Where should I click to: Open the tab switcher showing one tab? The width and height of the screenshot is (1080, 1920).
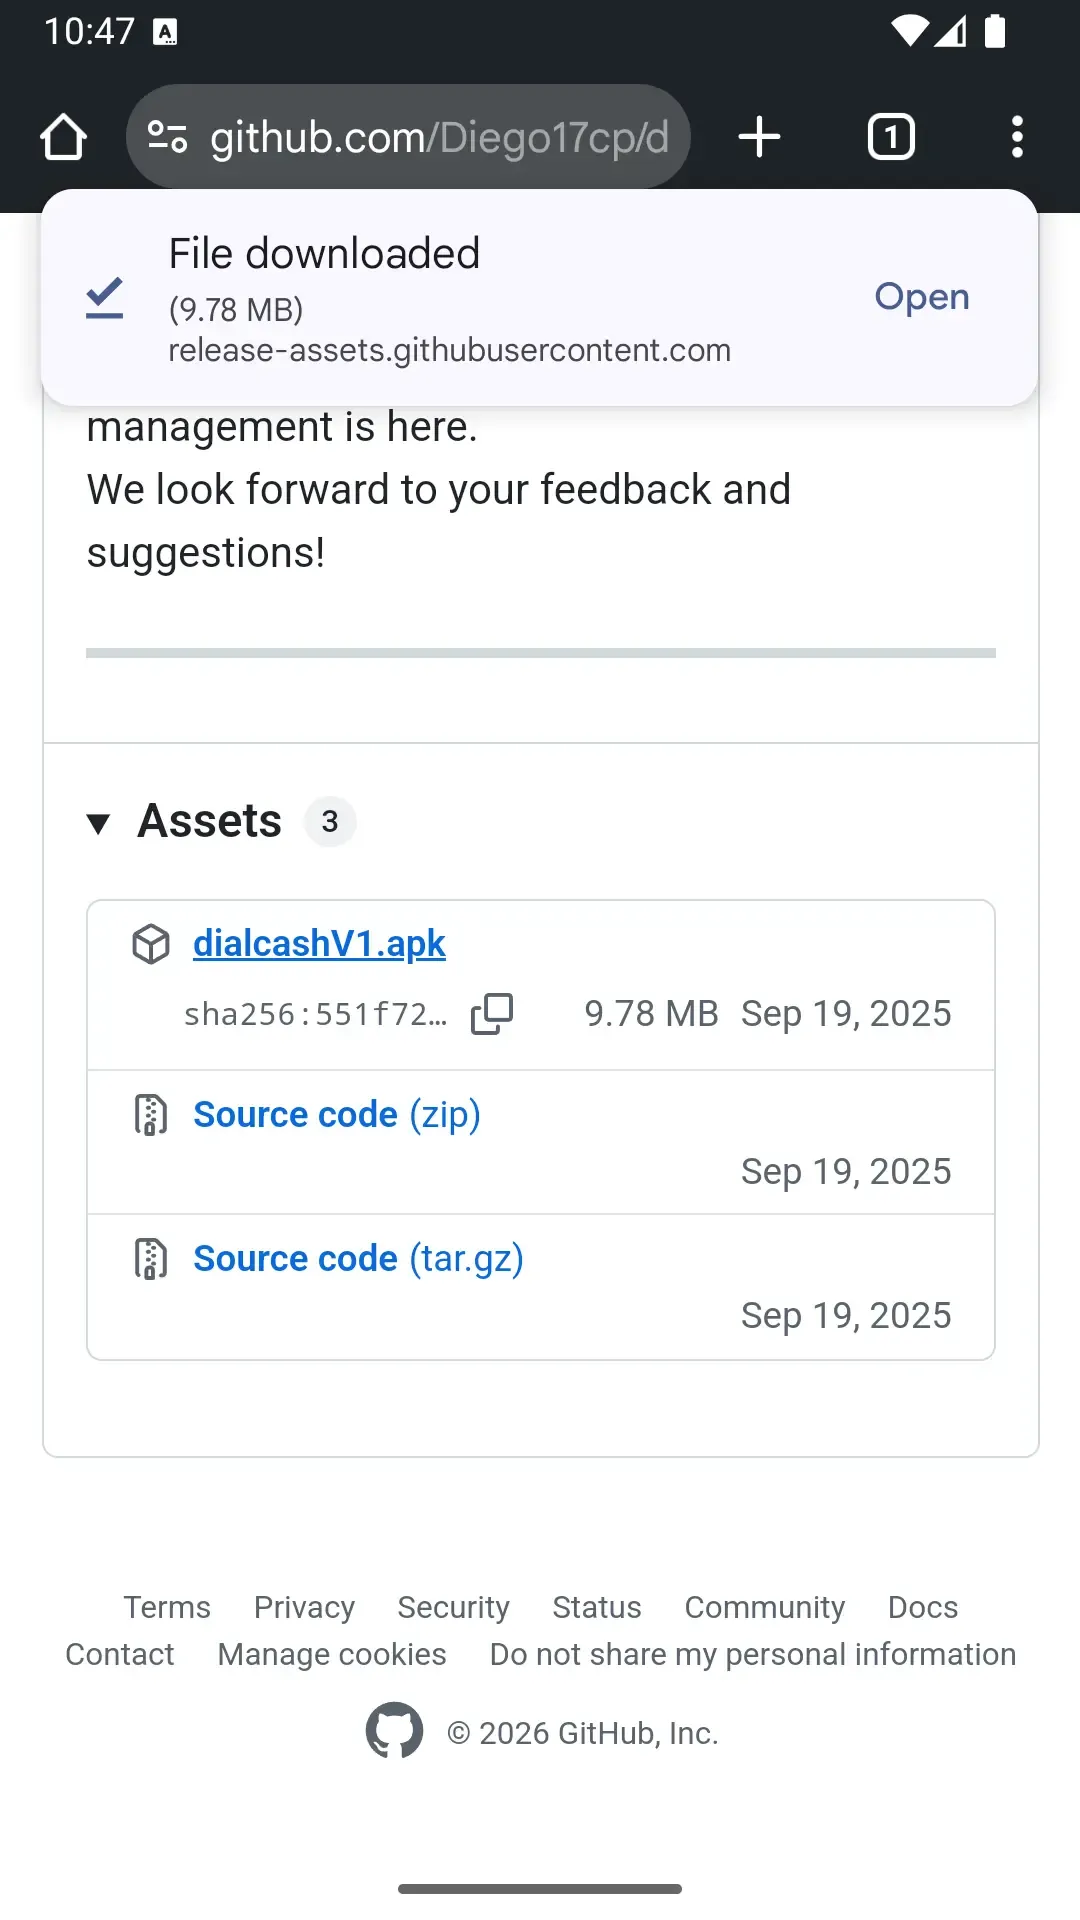coord(890,137)
